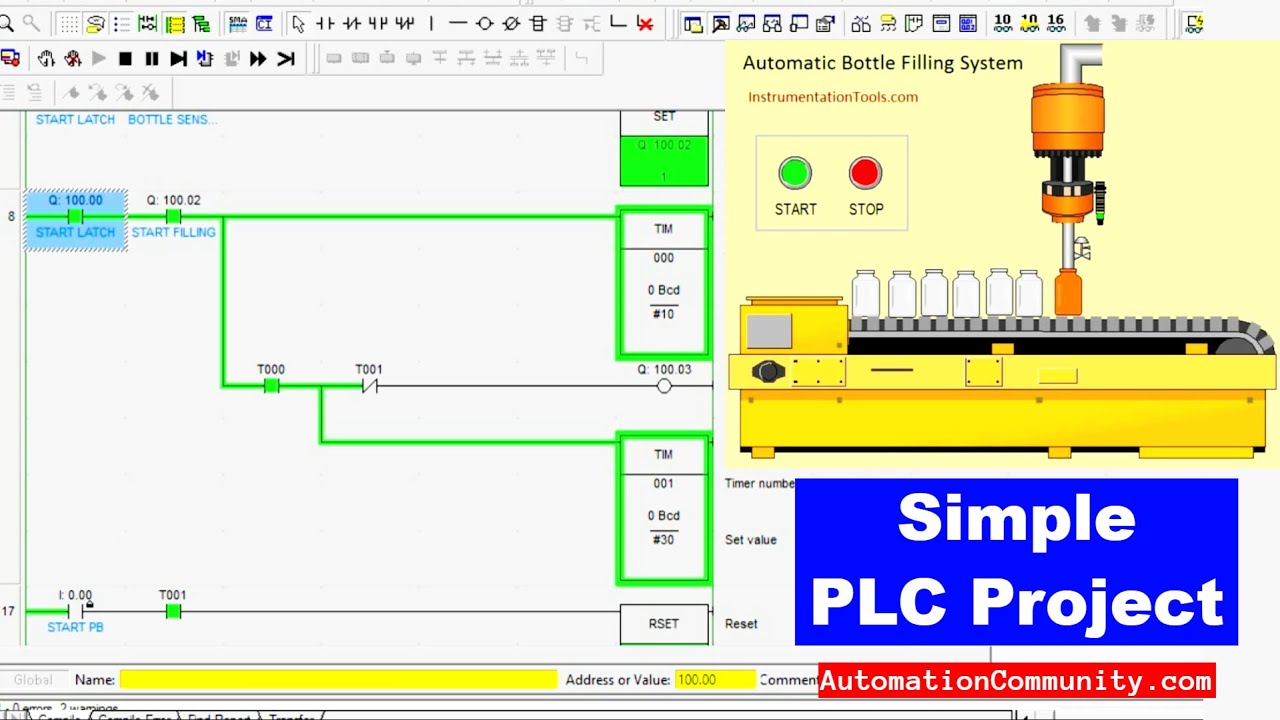
Task: Click the T001 normally closed contact
Action: click(369, 386)
